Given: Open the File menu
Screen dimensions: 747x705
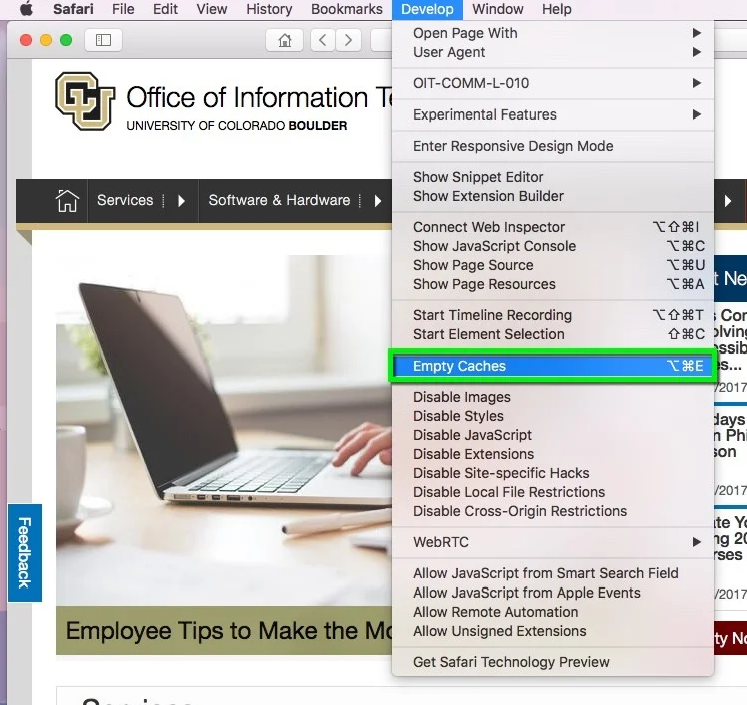Looking at the screenshot, I should (x=123, y=9).
